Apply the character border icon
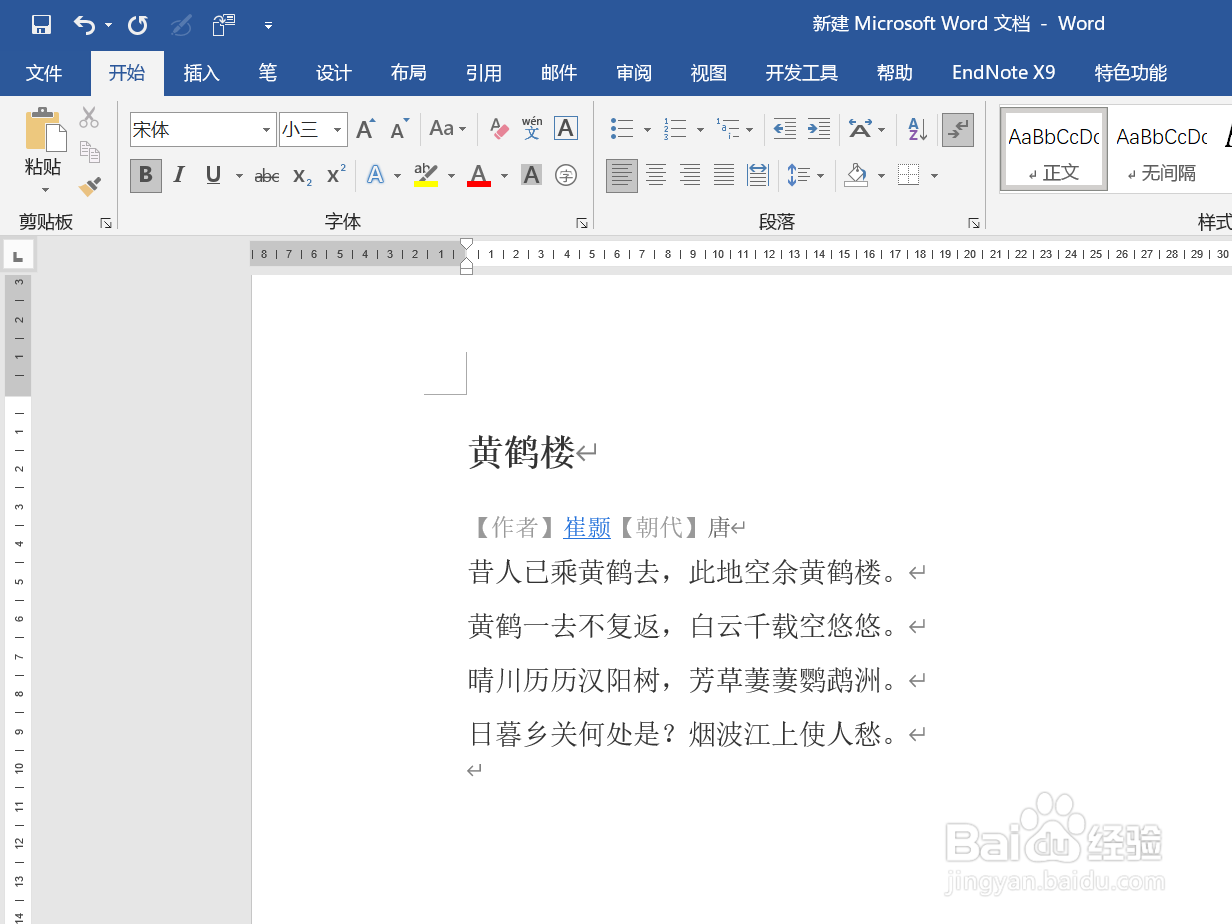Screen dimensions: 1232x924 [x=566, y=128]
